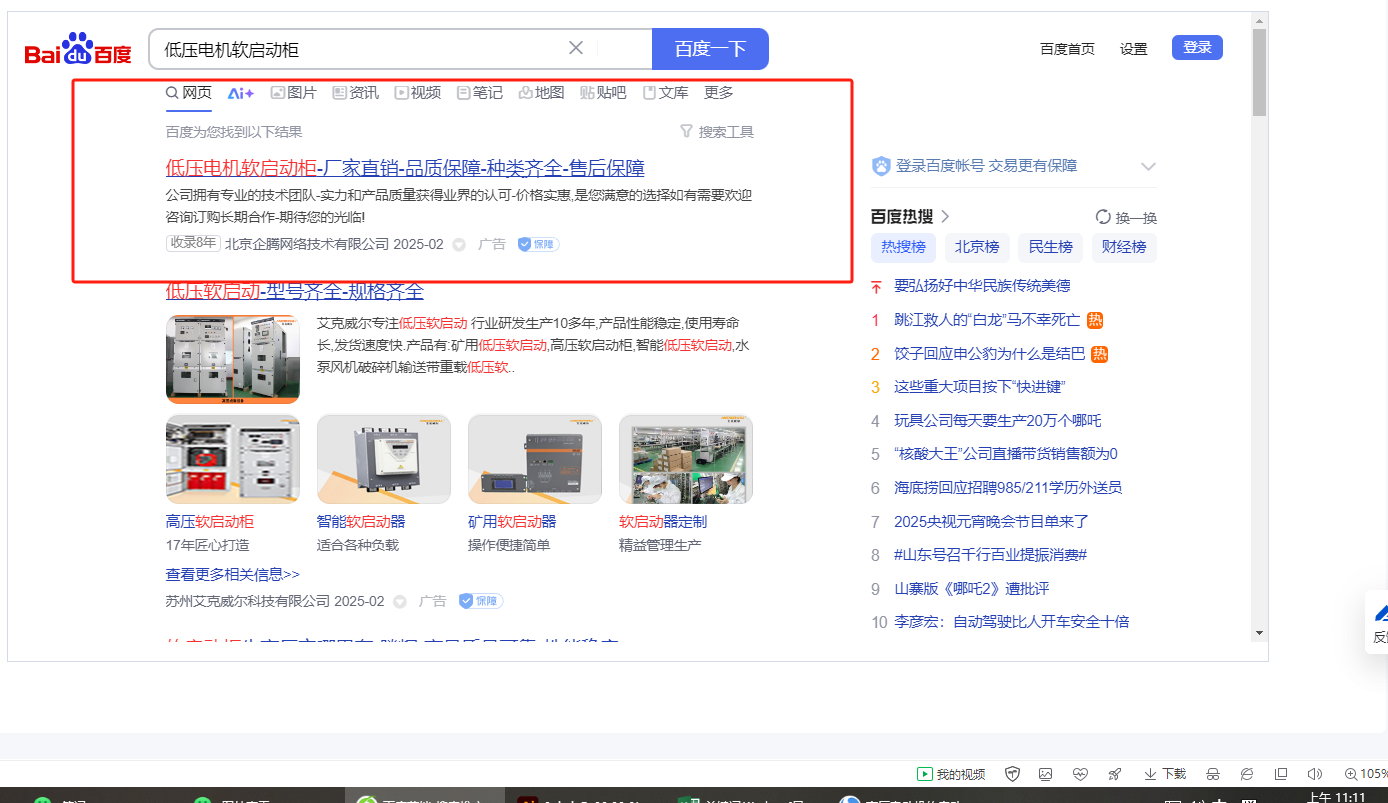This screenshot has width=1388, height=803.
Task: Click the 智能软启动器 product thumbnail
Action: (x=384, y=459)
